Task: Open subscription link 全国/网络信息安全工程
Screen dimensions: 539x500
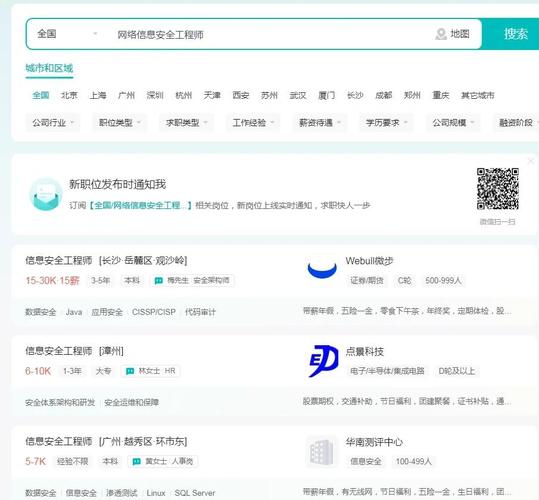Action: 140,205
